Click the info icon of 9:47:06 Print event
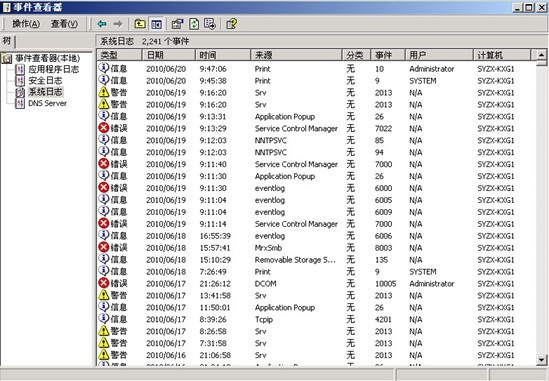Screen dimensions: 549x381 tap(104, 68)
